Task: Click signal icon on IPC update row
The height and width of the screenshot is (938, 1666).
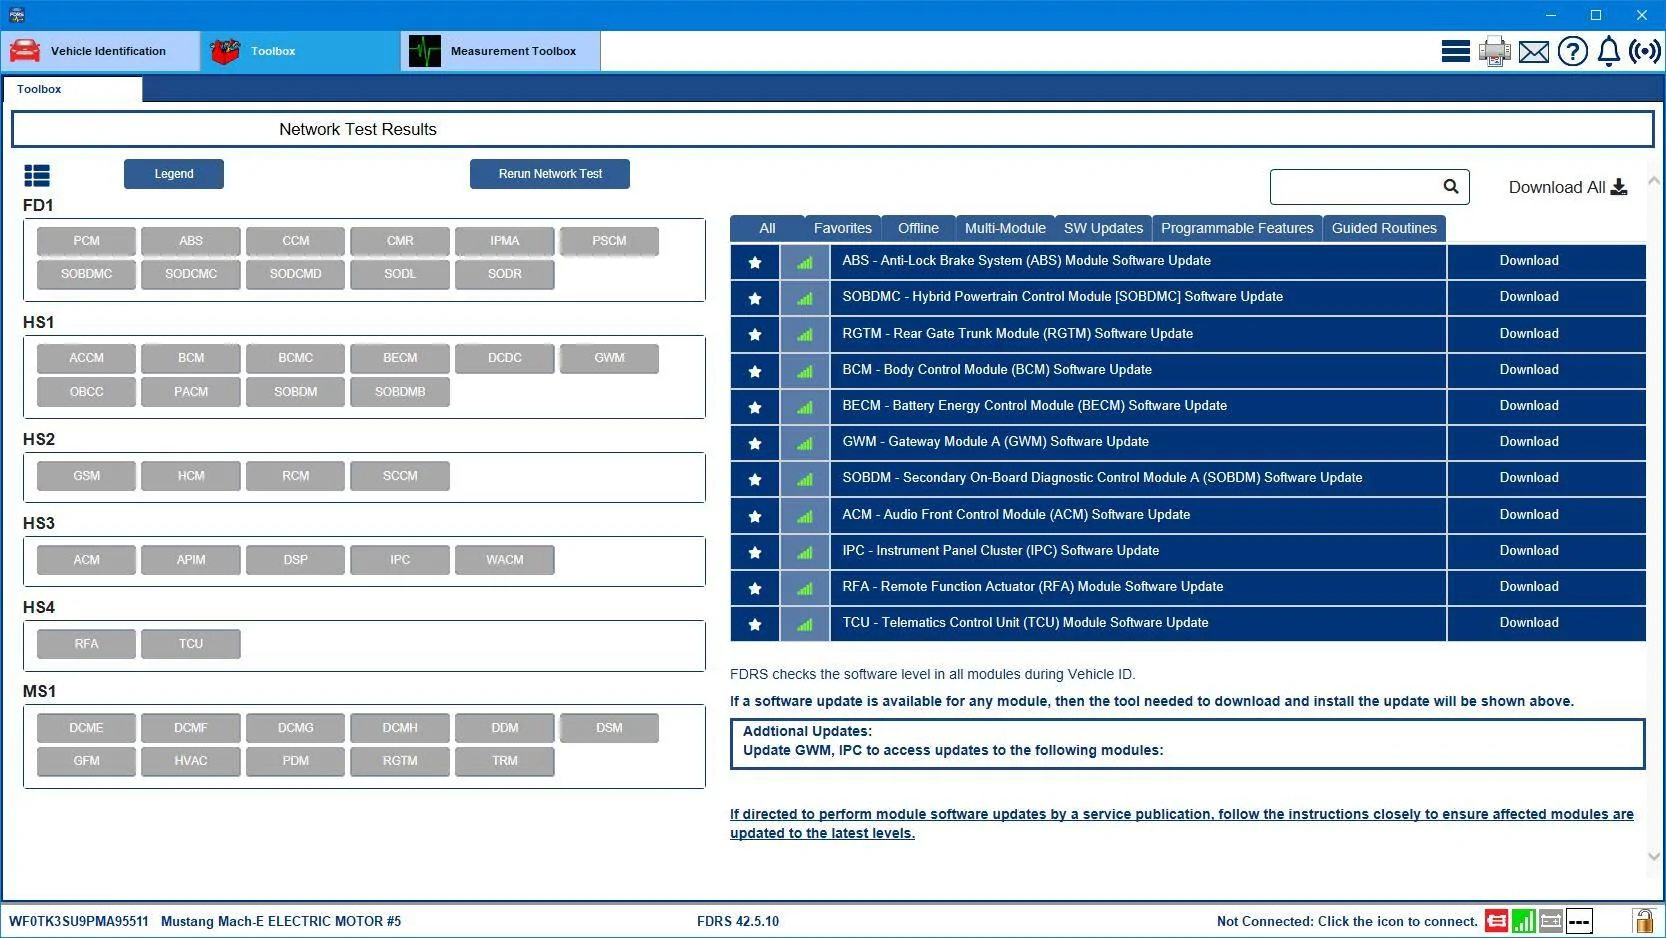Action: (805, 552)
